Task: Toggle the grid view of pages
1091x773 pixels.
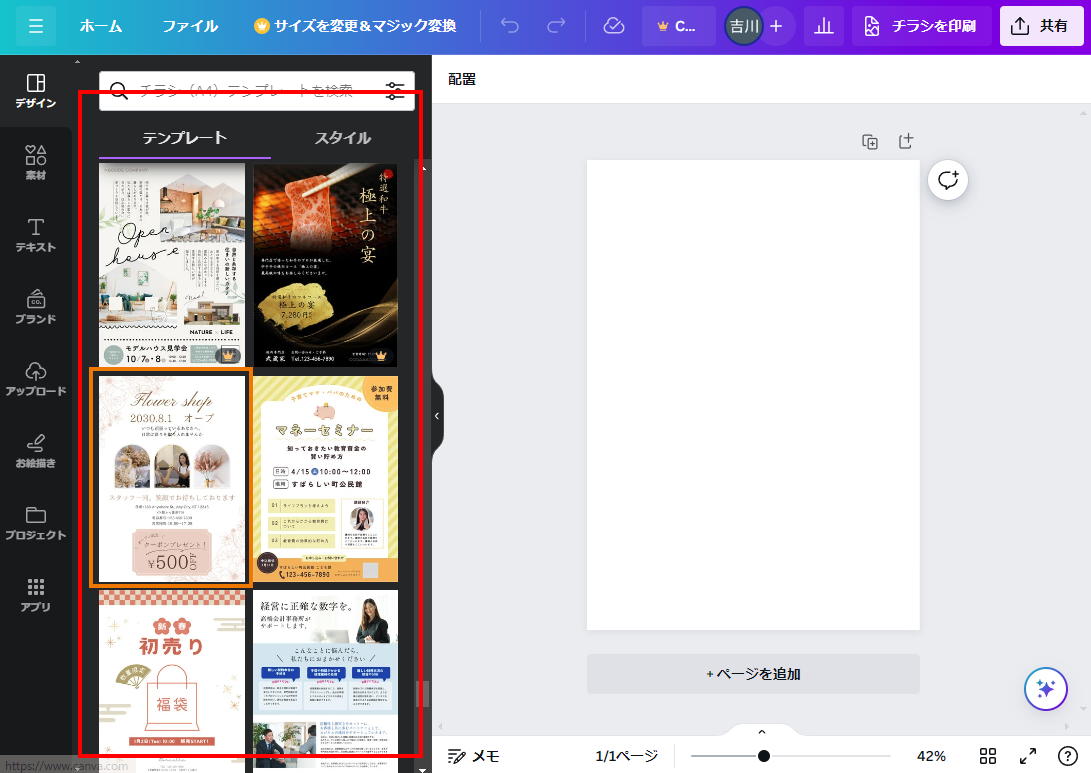Action: pyautogui.click(x=988, y=756)
